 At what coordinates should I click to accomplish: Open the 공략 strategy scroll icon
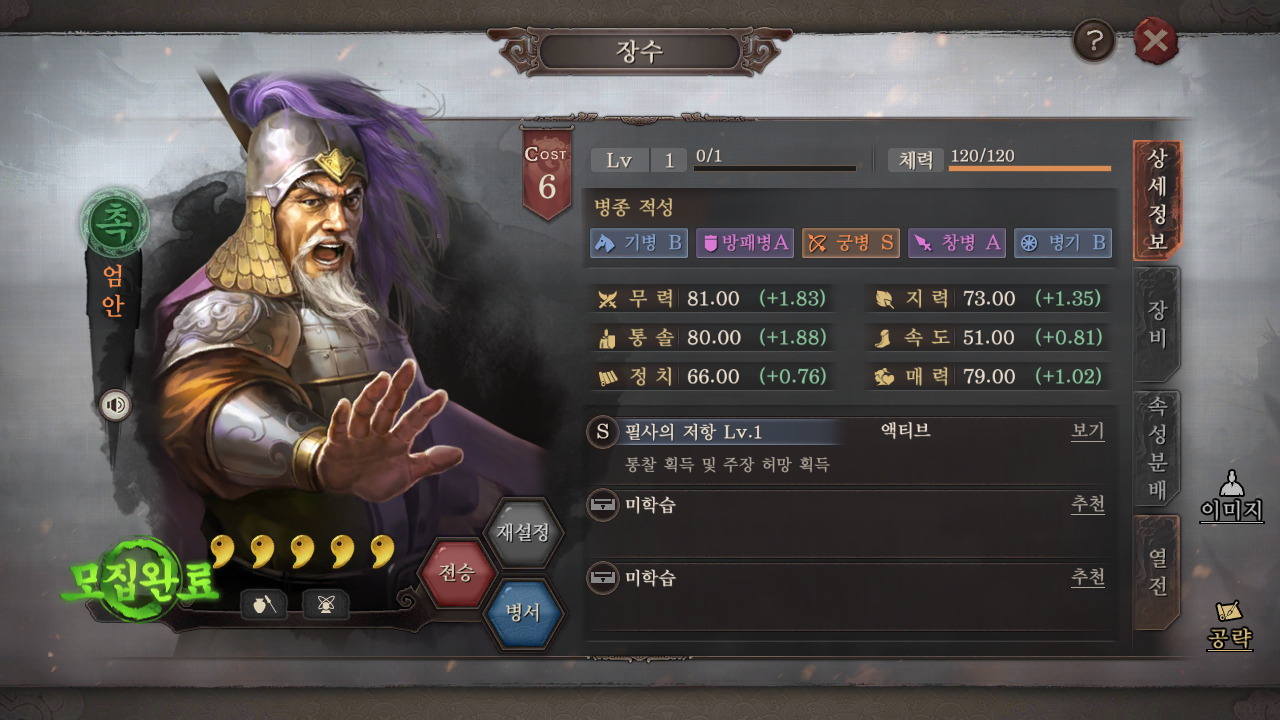[1230, 626]
